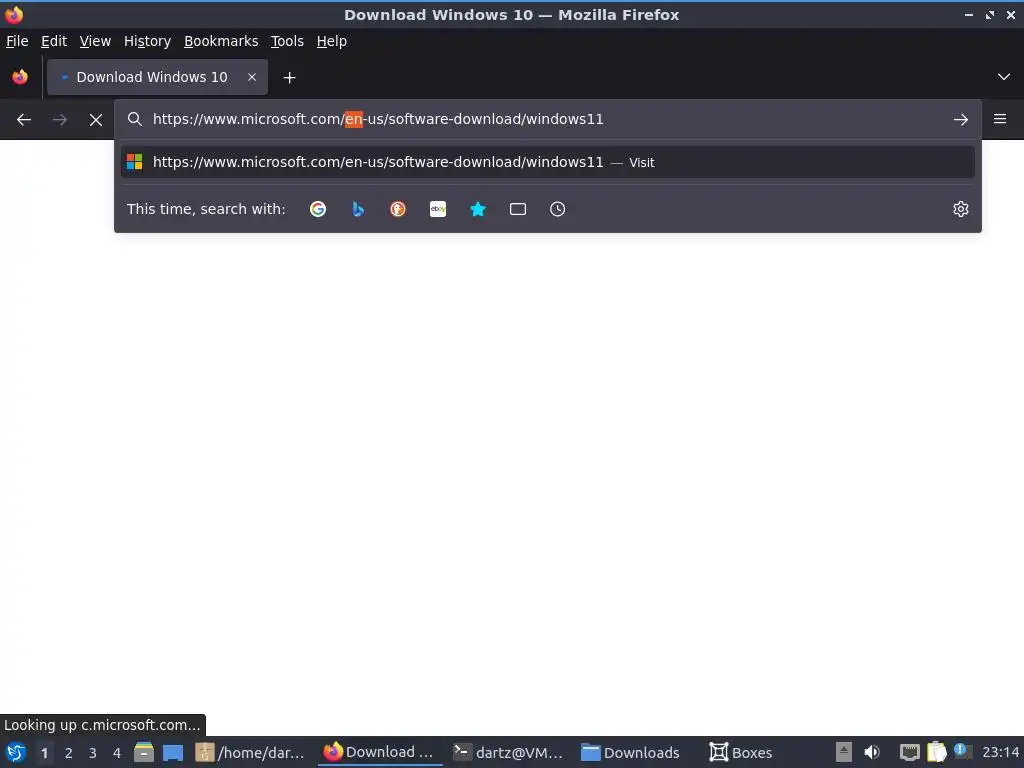The image size is (1024, 768).
Task: Open the Edit menu
Action: [x=54, y=41]
